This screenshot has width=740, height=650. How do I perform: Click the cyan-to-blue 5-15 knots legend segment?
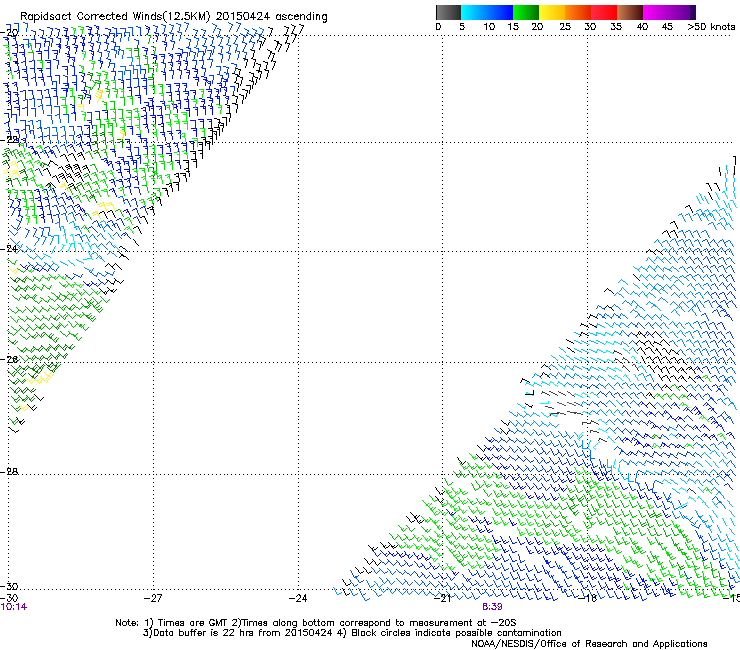click(x=487, y=12)
